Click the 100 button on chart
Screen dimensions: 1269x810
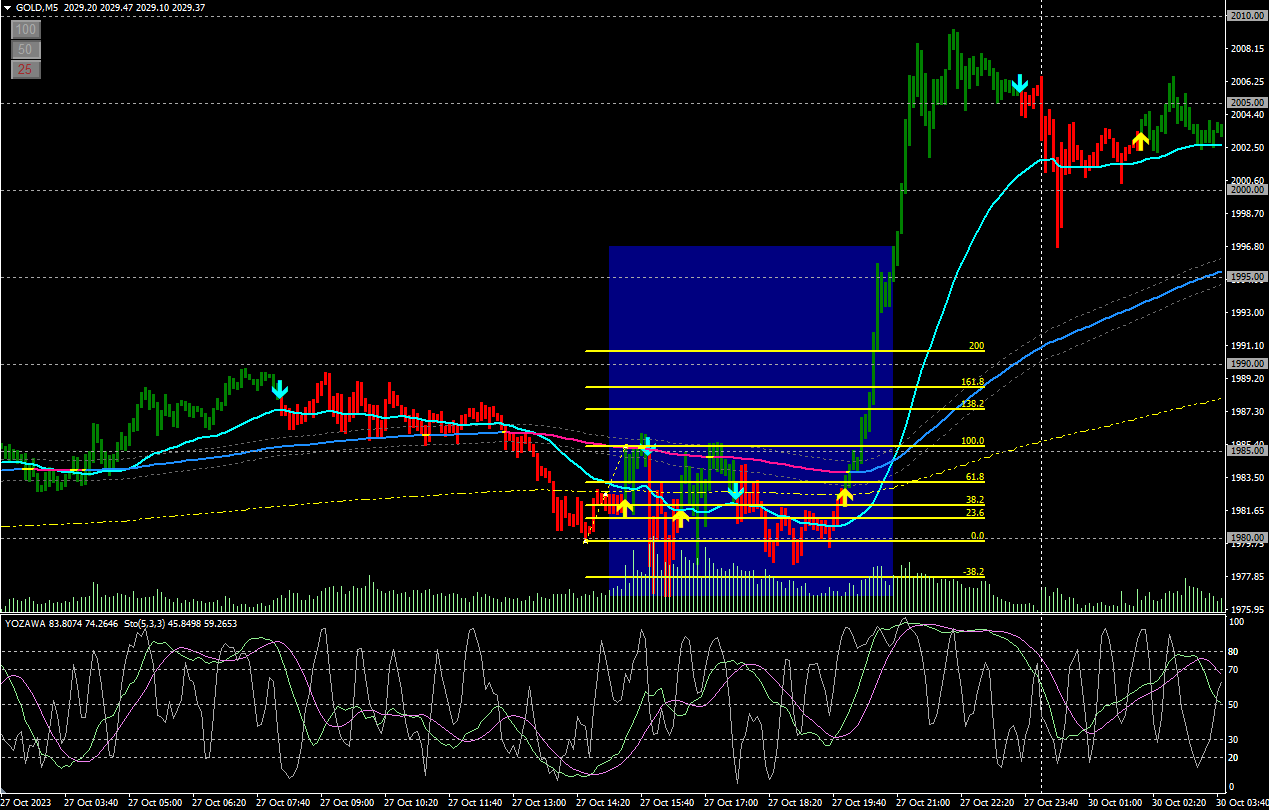coord(26,30)
